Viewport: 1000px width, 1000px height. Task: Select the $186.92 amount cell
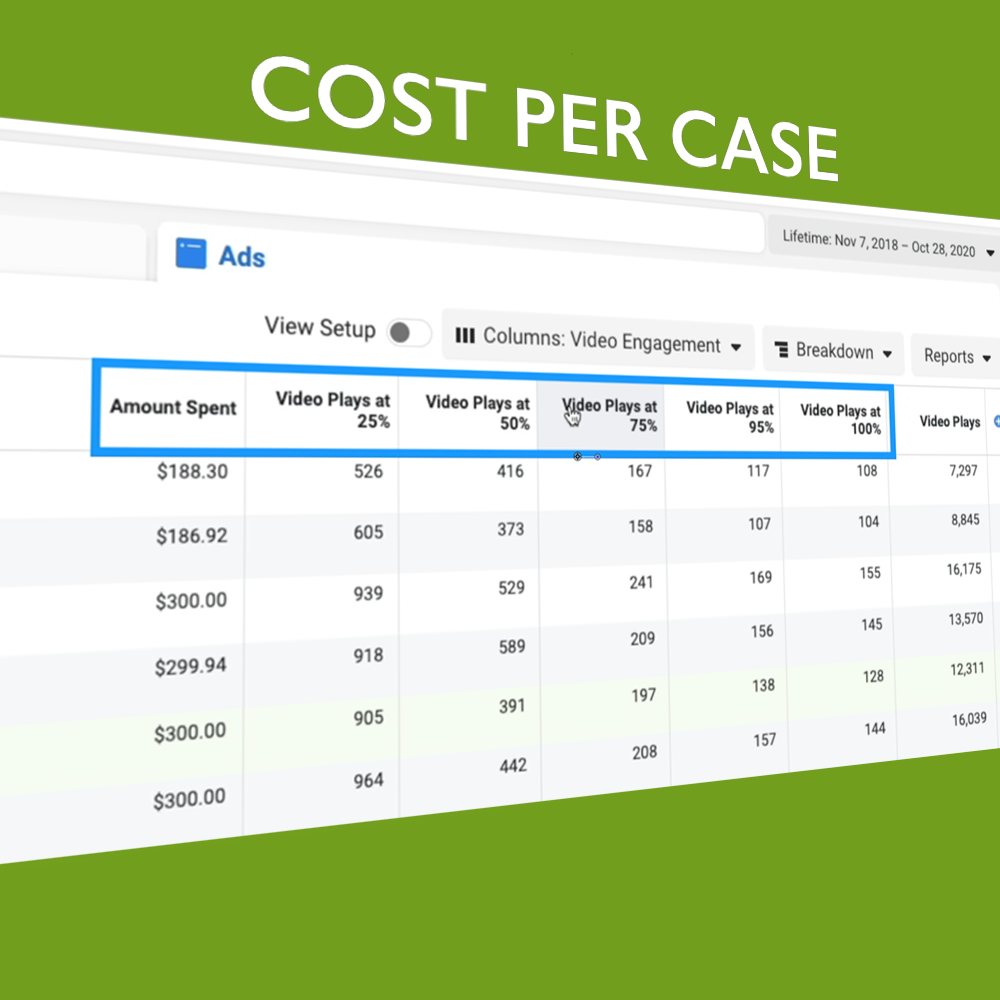point(191,536)
